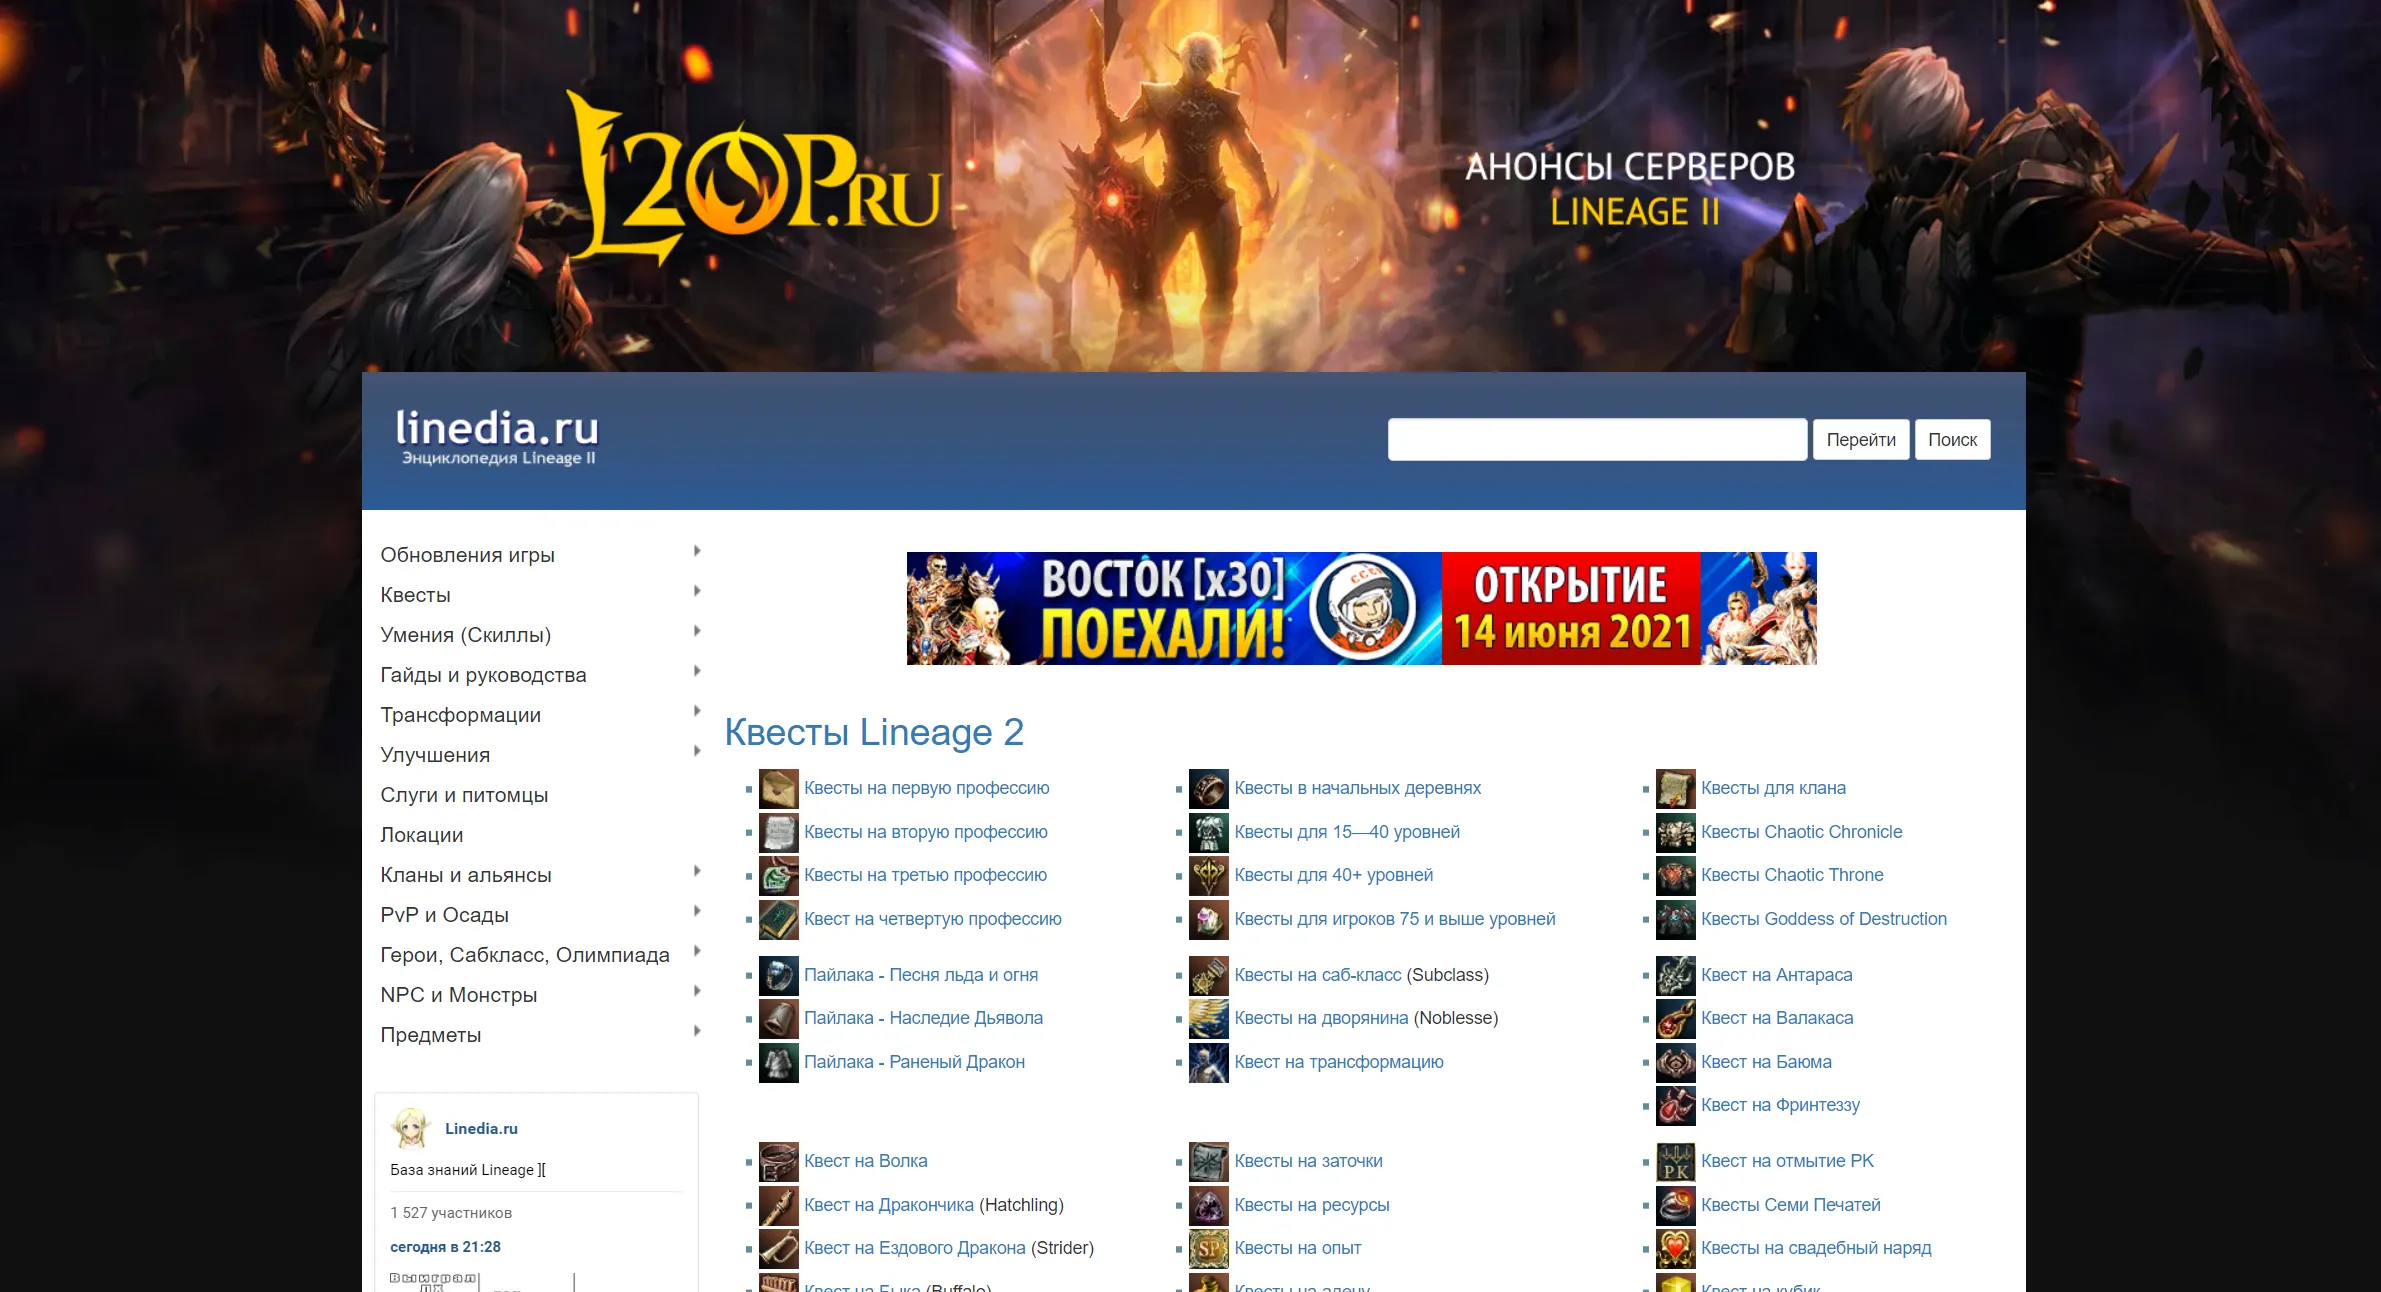
Task: Click the wing icon for Noblesse quests
Action: tap(1208, 1018)
